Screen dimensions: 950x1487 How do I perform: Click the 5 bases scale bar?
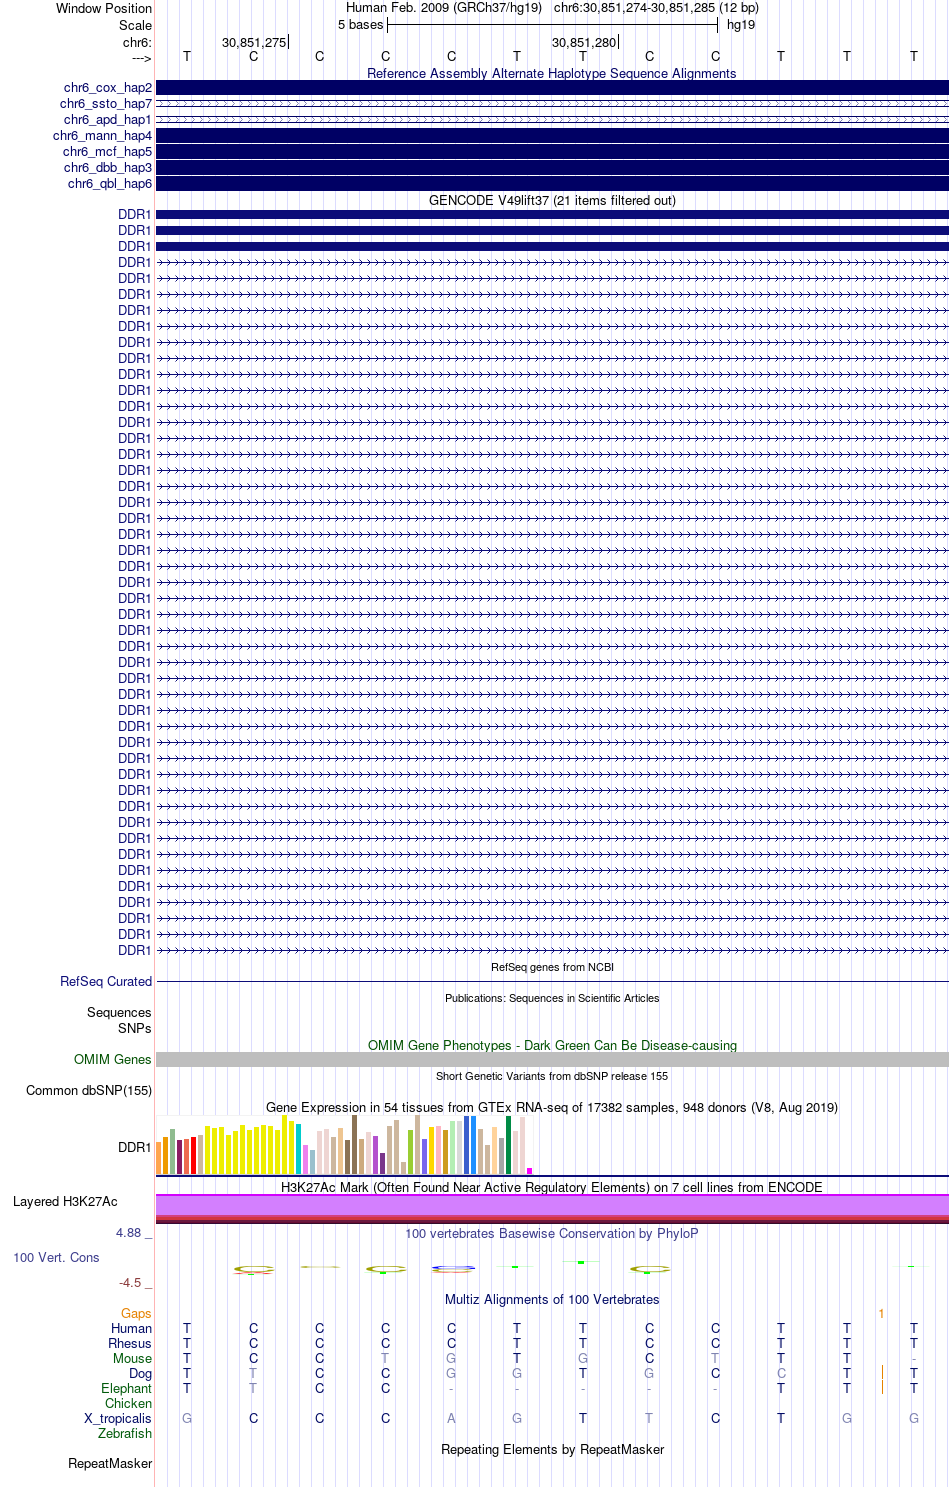(x=552, y=25)
